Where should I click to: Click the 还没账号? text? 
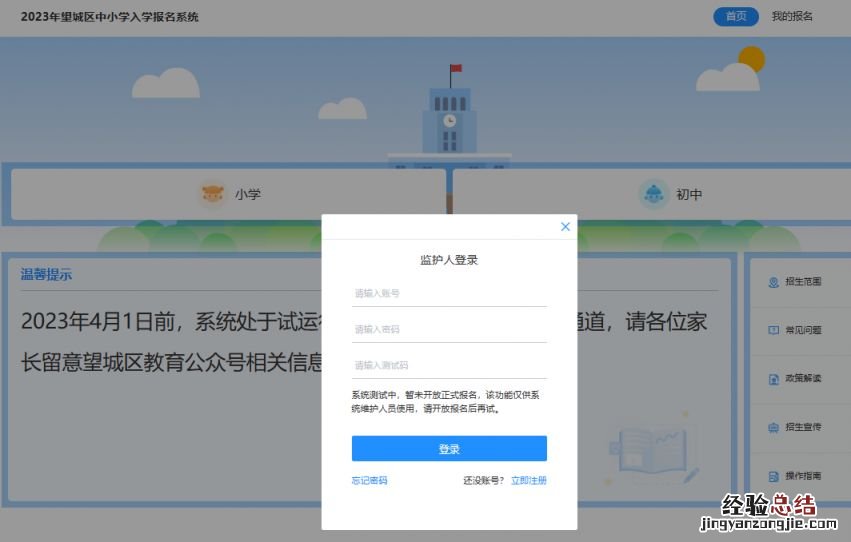point(484,480)
